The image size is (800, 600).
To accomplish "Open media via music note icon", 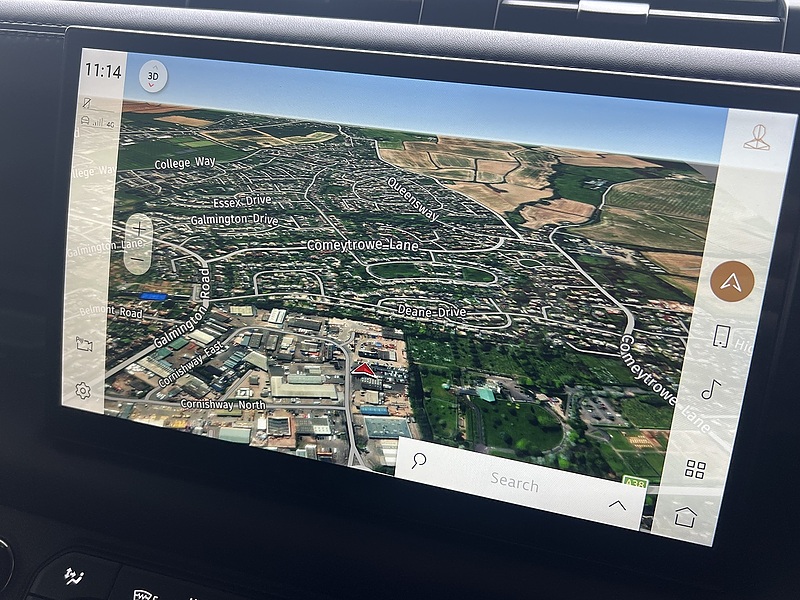I will tap(709, 389).
